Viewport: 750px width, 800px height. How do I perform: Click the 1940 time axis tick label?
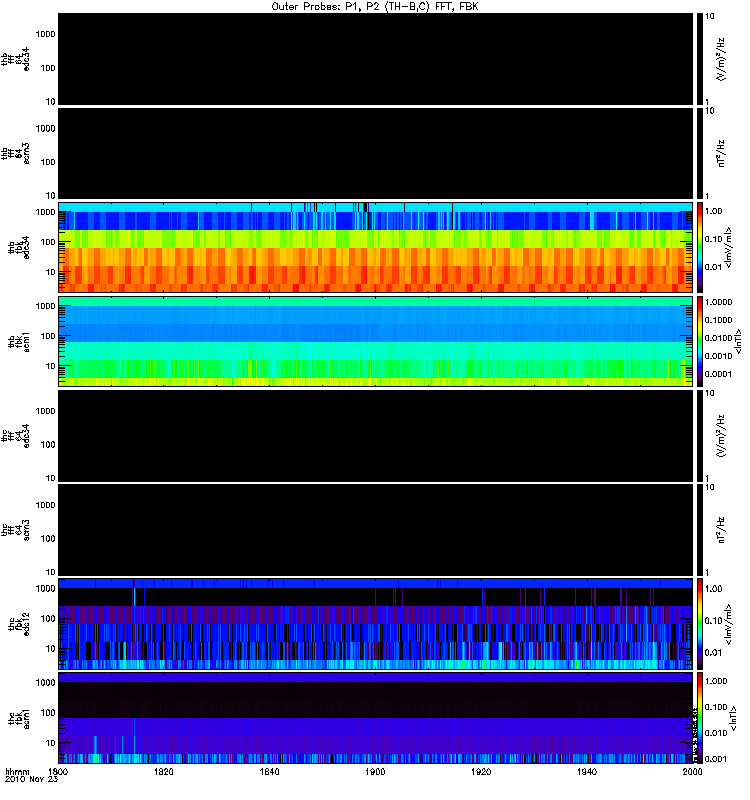pyautogui.click(x=587, y=771)
